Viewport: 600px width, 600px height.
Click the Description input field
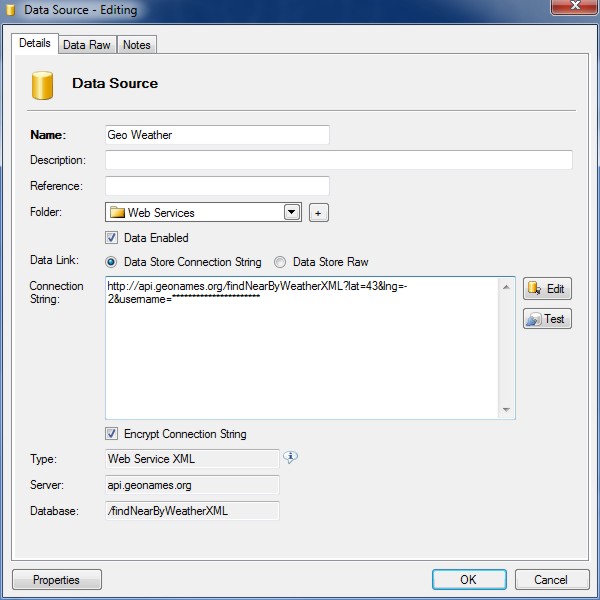[338, 160]
